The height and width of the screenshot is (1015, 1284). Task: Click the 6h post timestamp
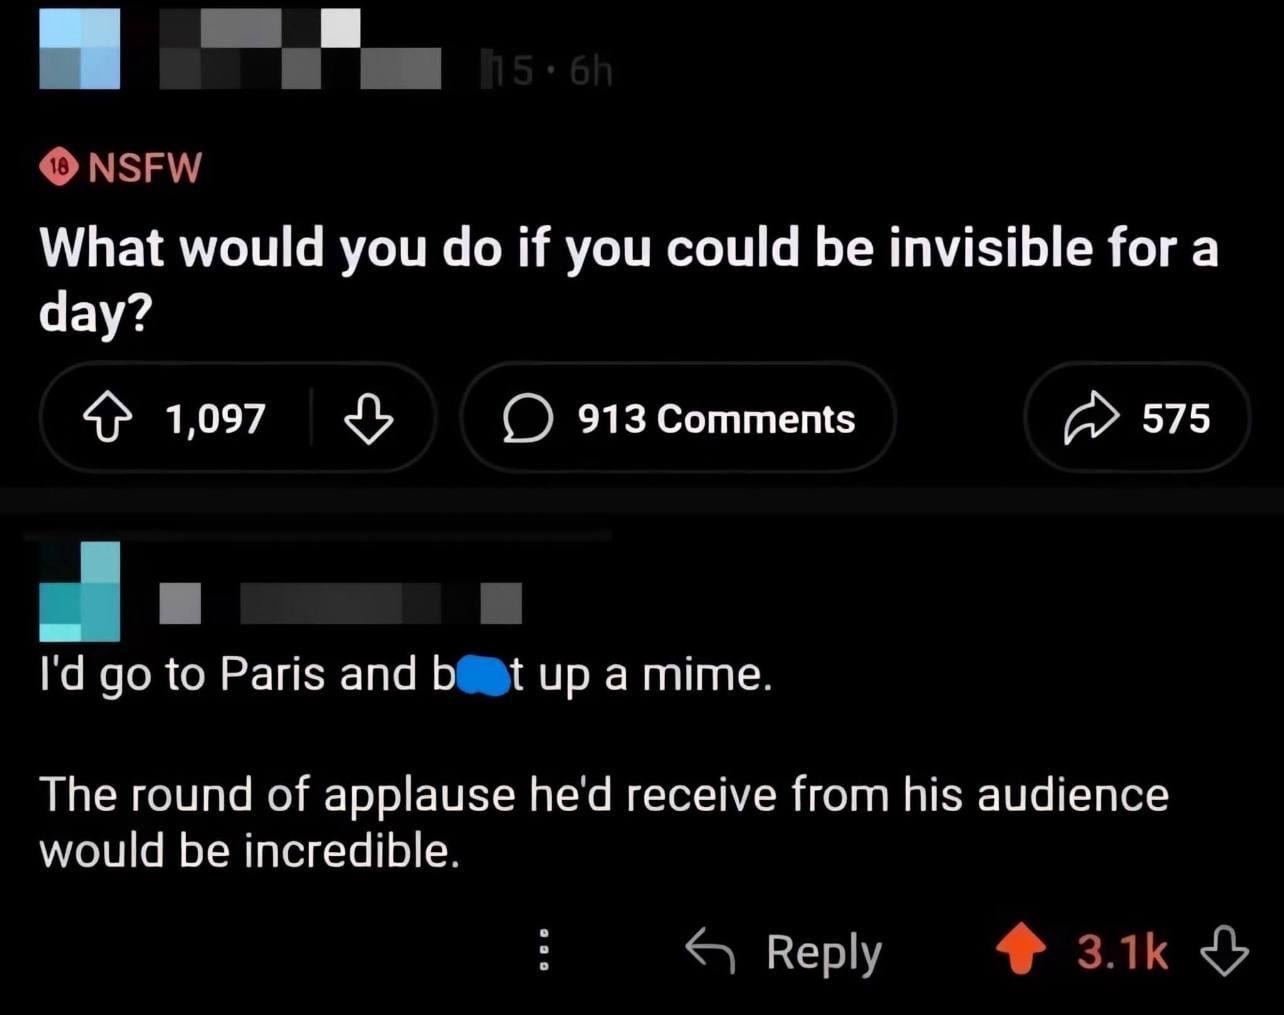591,72
